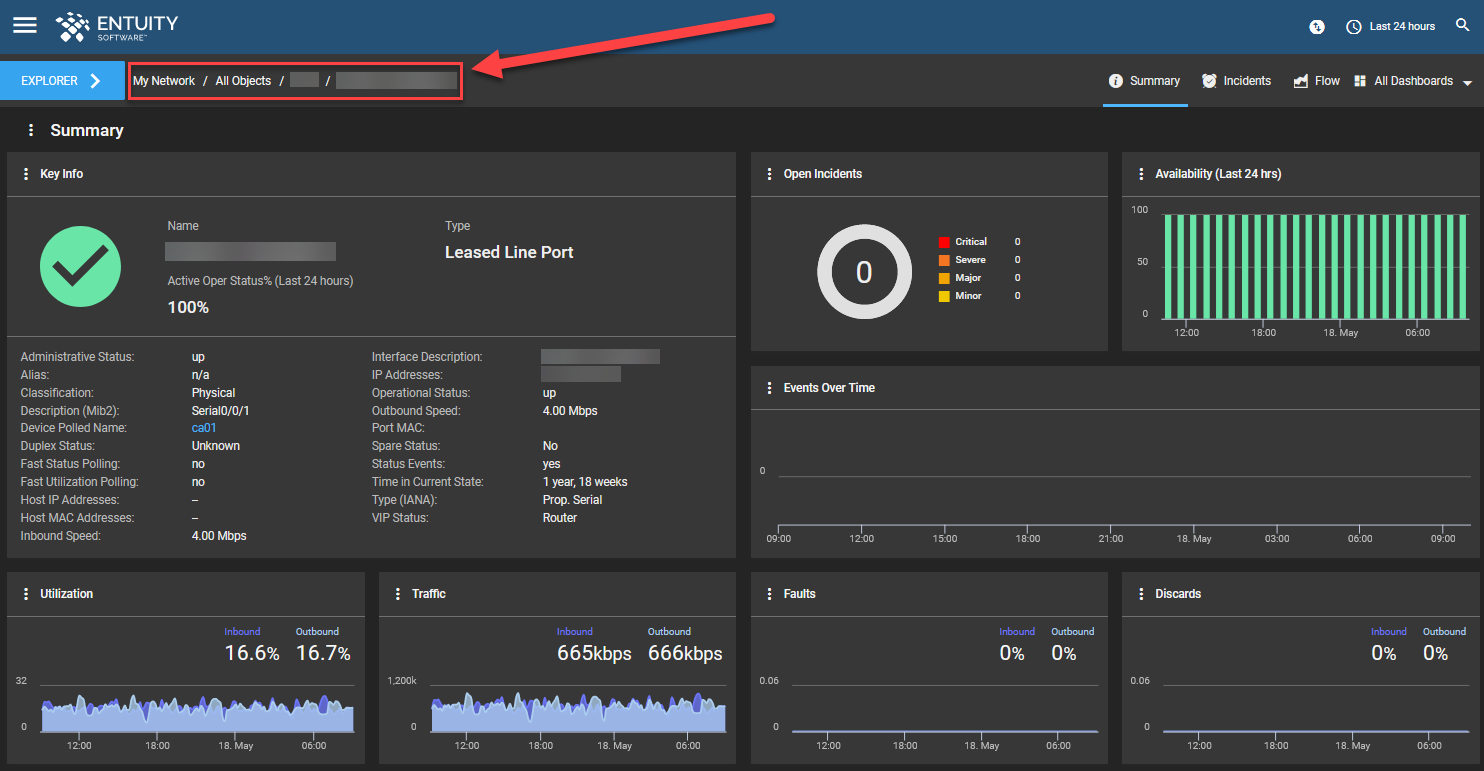1484x771 pixels.
Task: Click the 16.7% outbound utilization value
Action: [x=323, y=654]
